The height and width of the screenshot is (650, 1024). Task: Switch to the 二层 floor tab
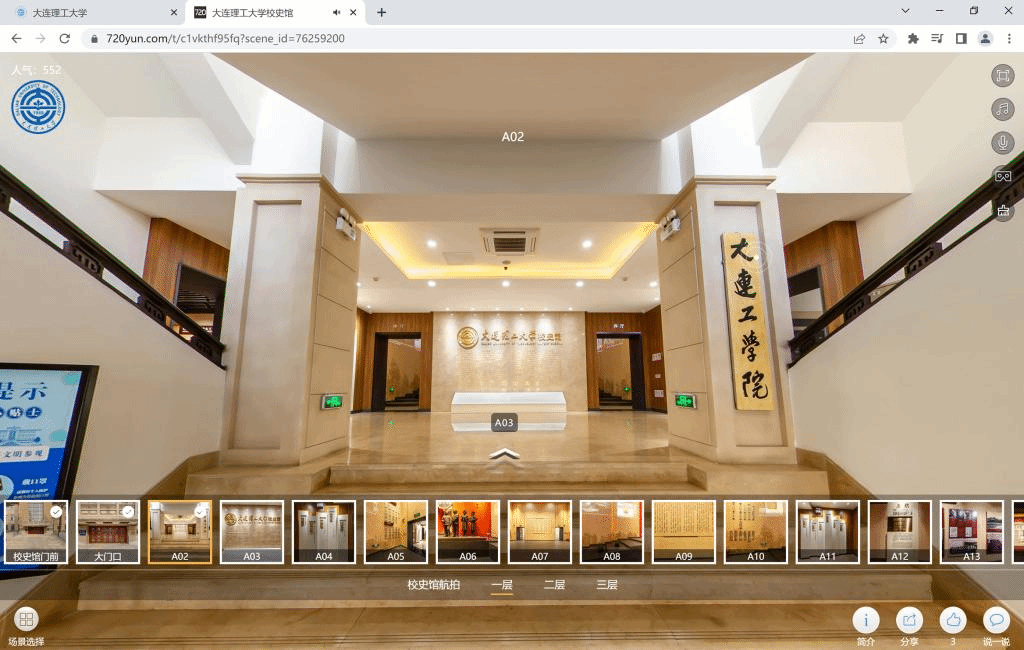[554, 585]
